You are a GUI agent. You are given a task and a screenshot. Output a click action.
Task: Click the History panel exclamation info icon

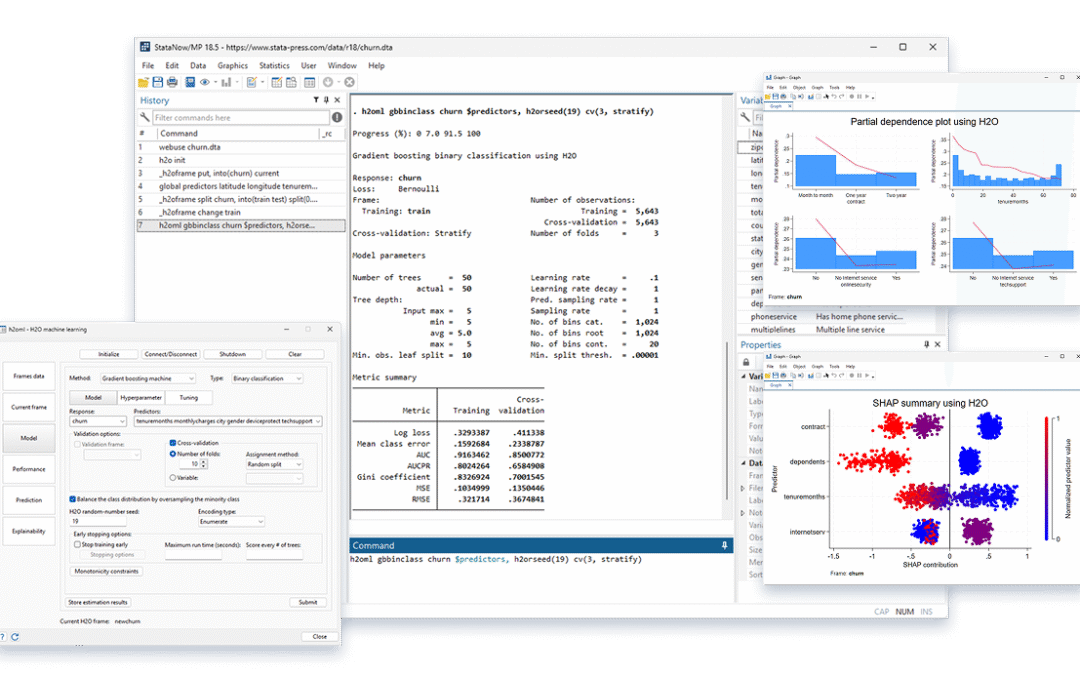point(338,118)
